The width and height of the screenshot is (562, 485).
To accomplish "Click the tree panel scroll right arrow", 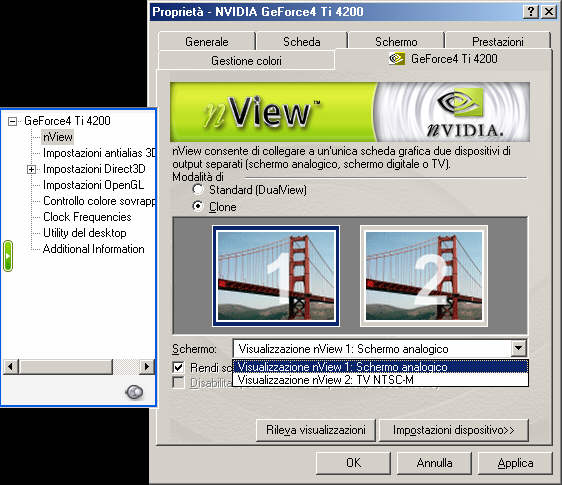I will [147, 366].
